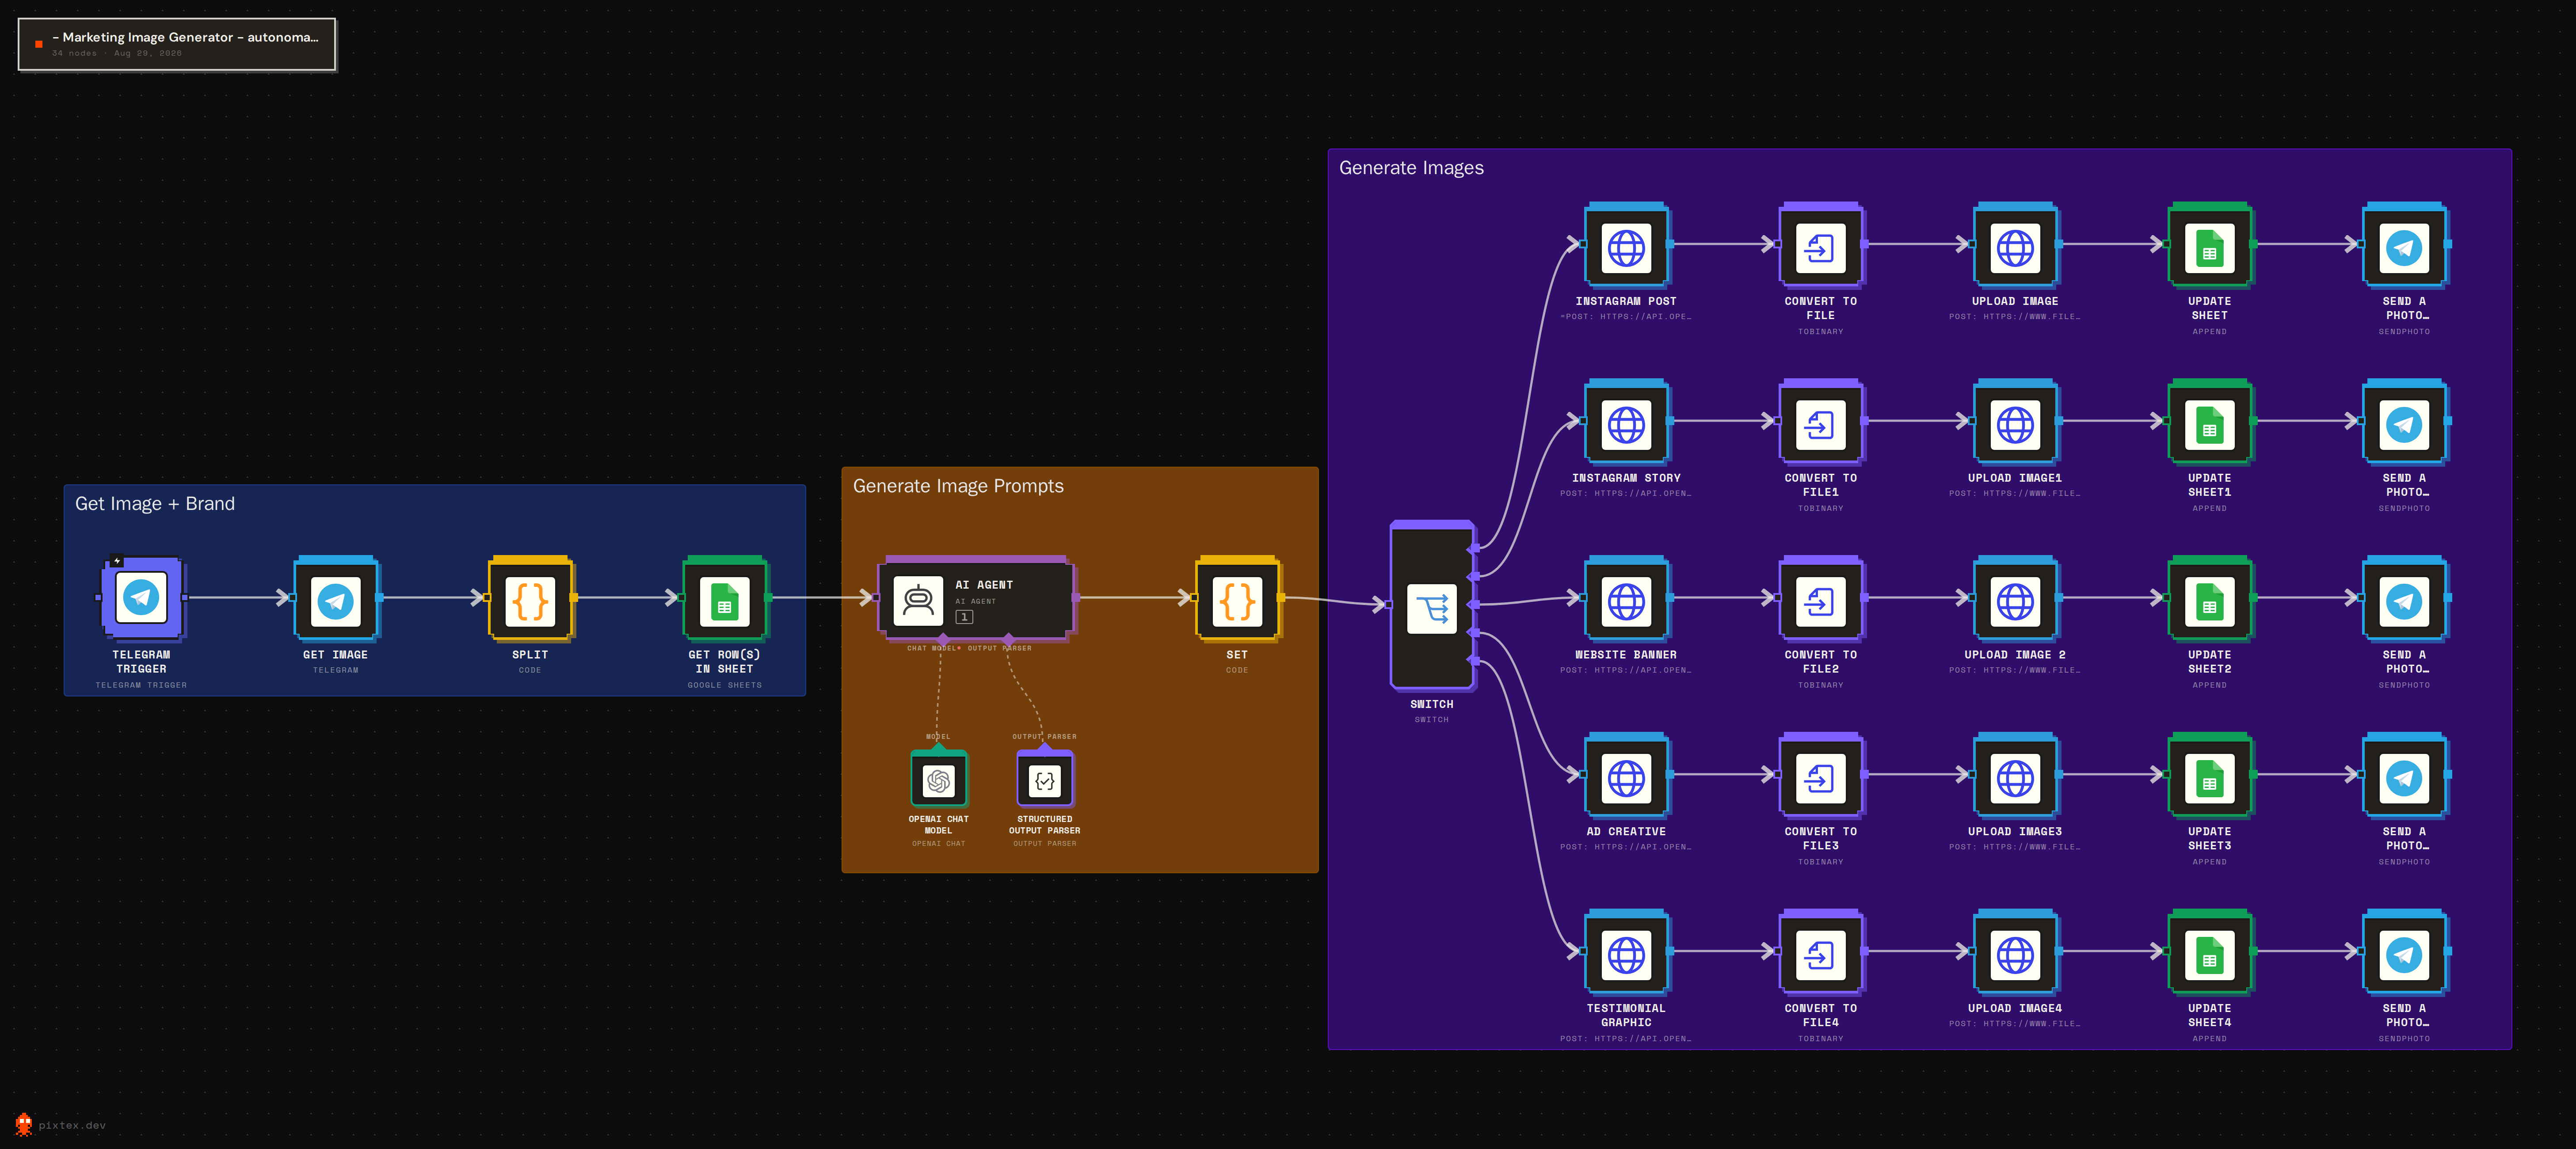Open Send a Photo node in Instagram Post row
This screenshot has height=1149, width=2576.
(2404, 245)
